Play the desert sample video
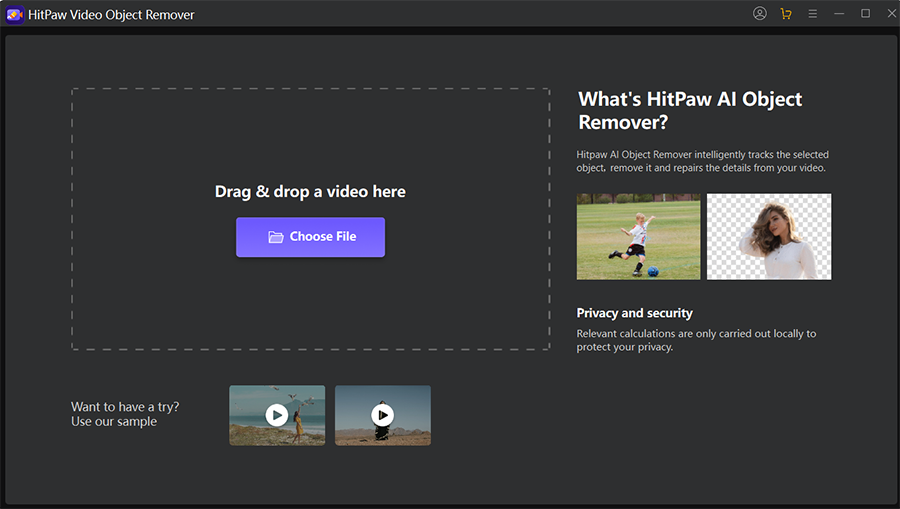 pyautogui.click(x=383, y=415)
